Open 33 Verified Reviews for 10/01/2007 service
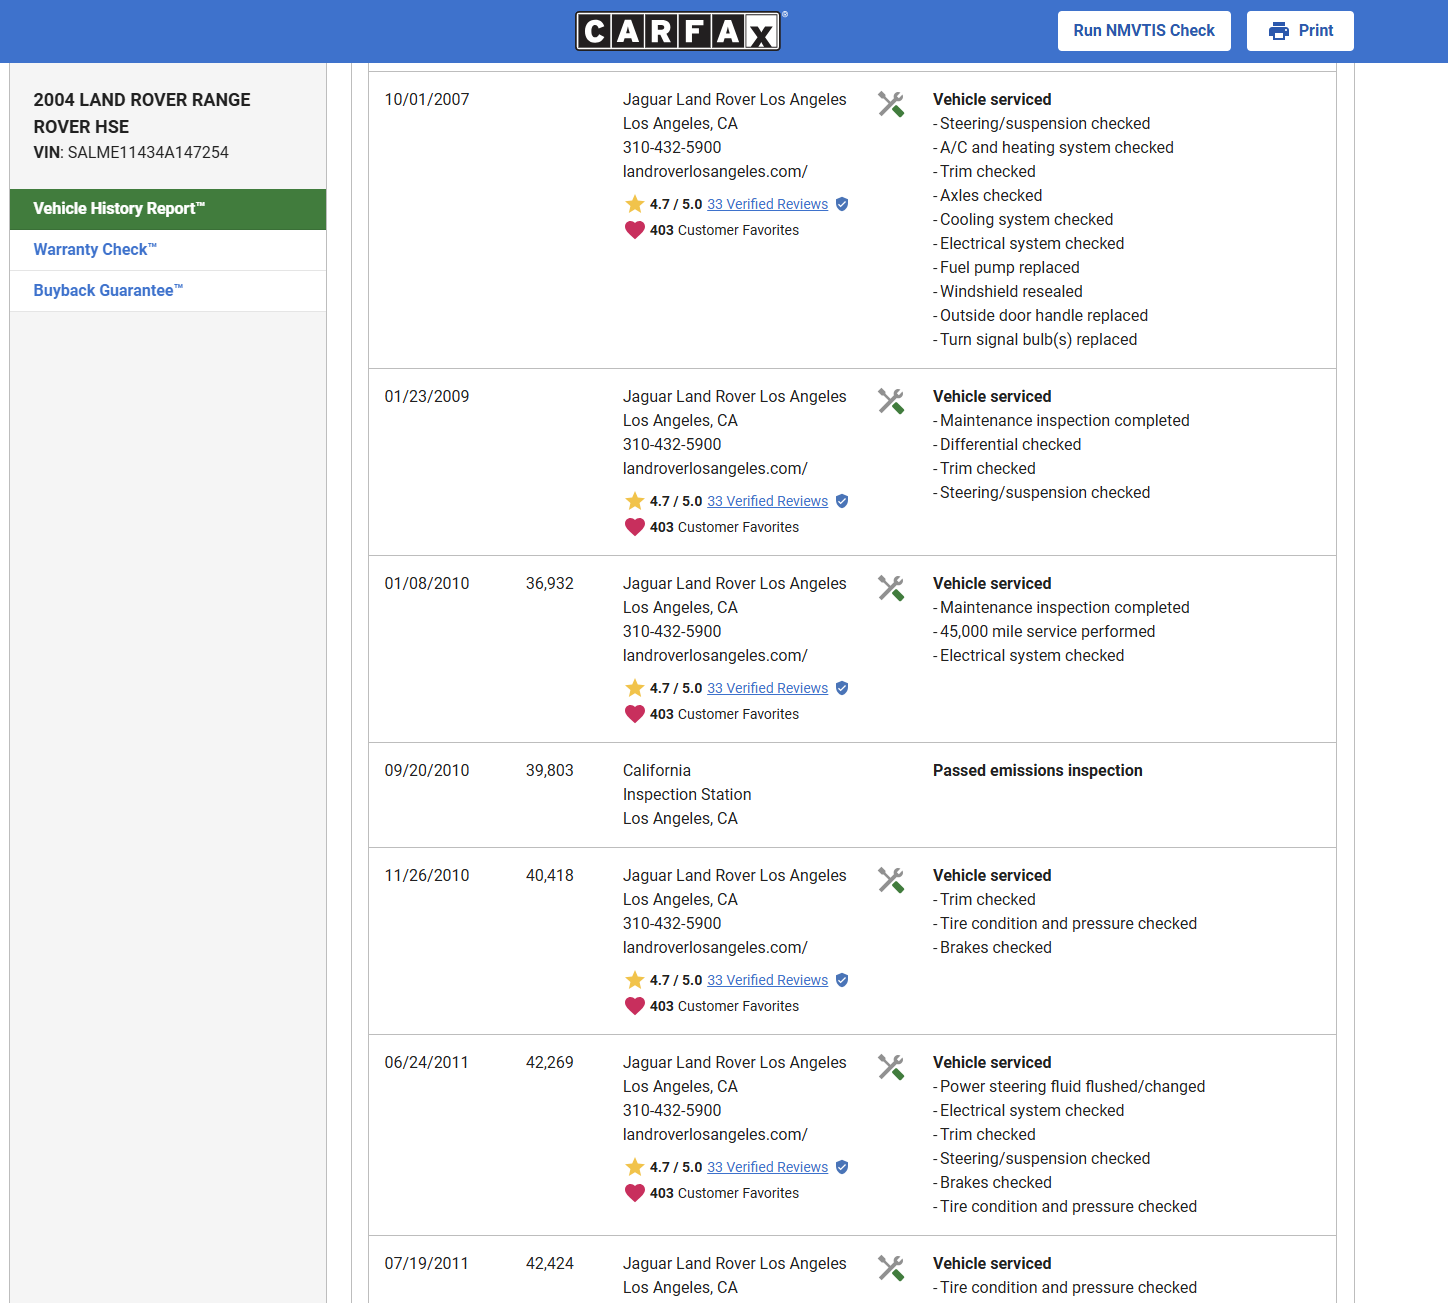The image size is (1448, 1303). coord(767,204)
